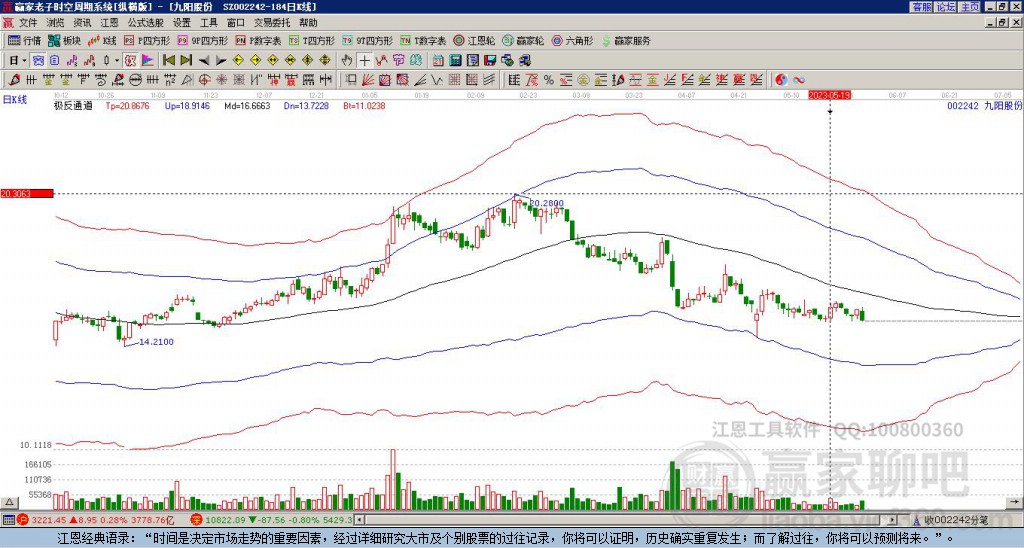Open the 板块 sector view

[x=64, y=40]
